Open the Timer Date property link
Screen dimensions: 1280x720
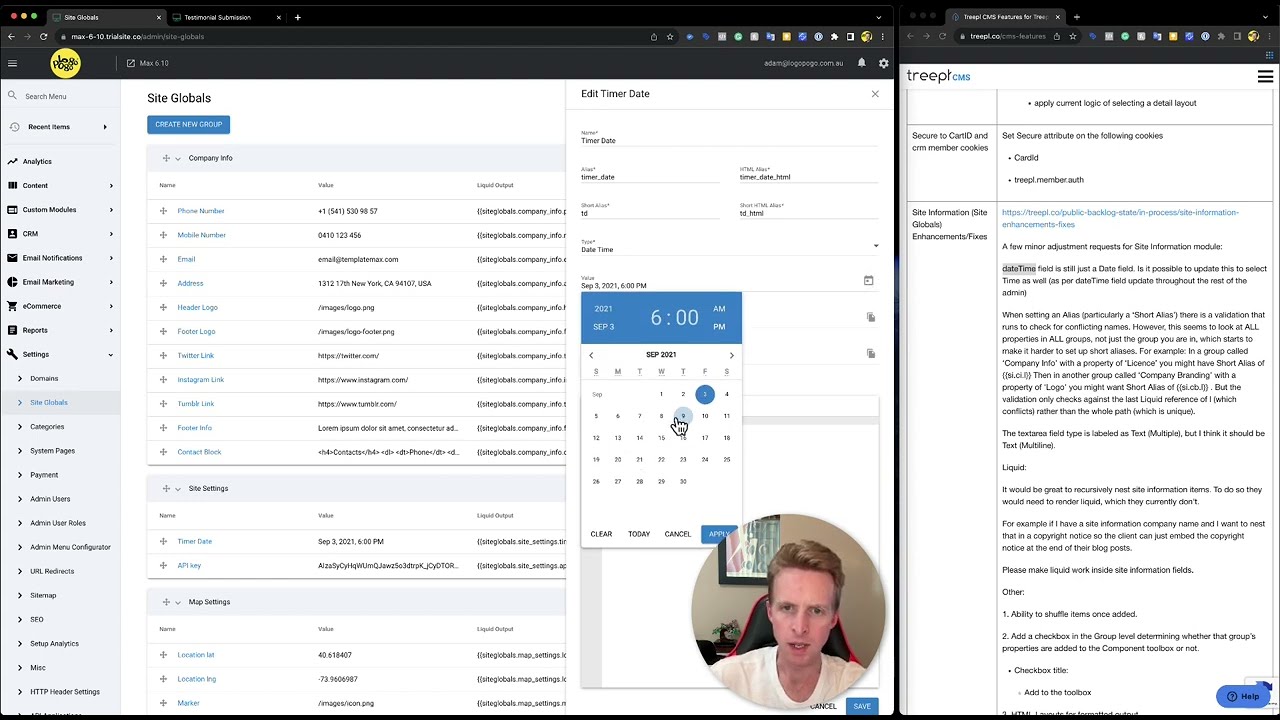pos(195,541)
